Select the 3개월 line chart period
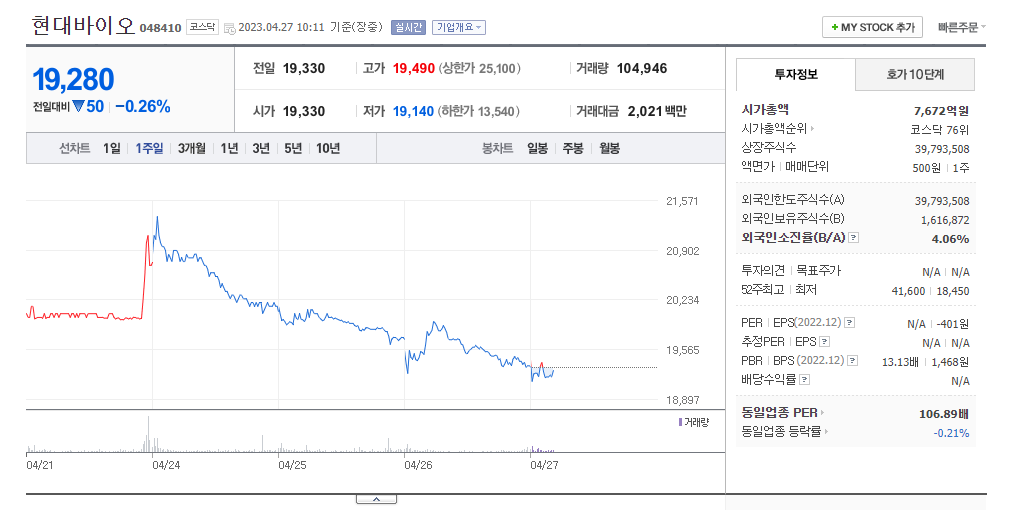1010x510 pixels. click(x=192, y=148)
